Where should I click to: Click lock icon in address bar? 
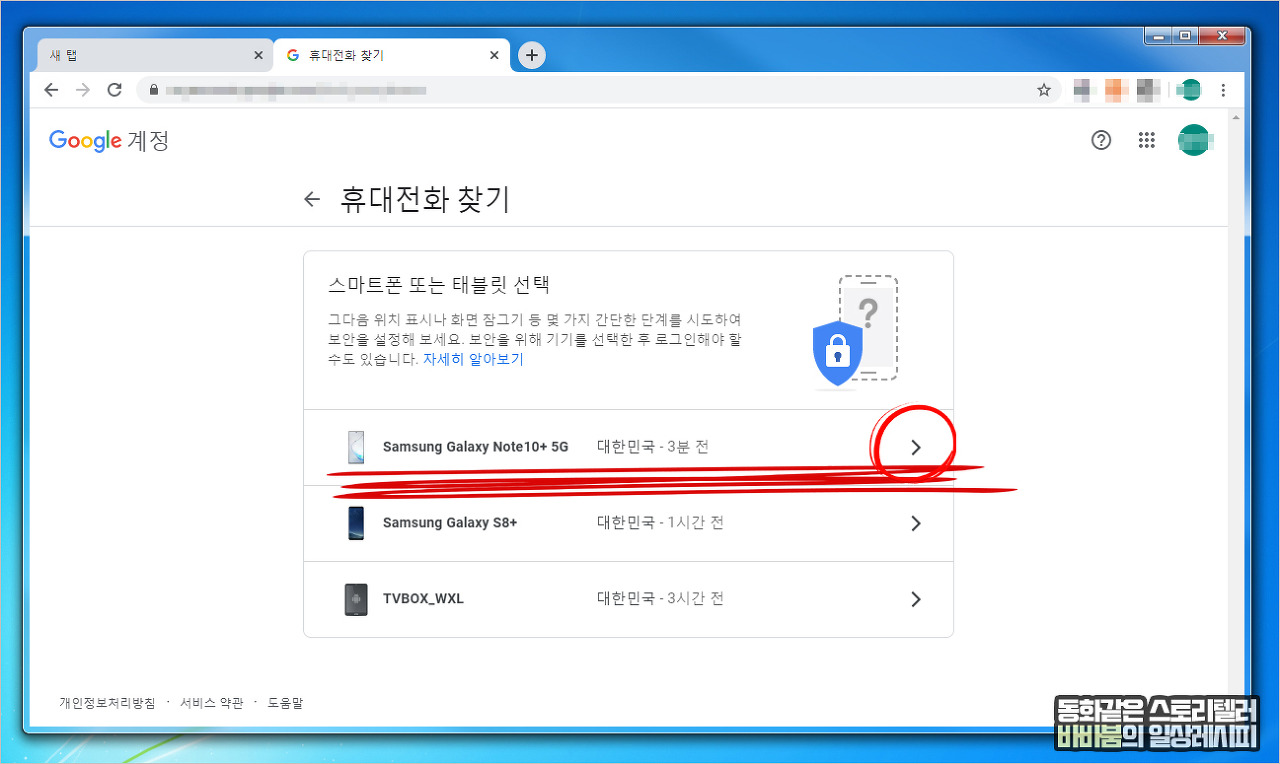click(153, 90)
